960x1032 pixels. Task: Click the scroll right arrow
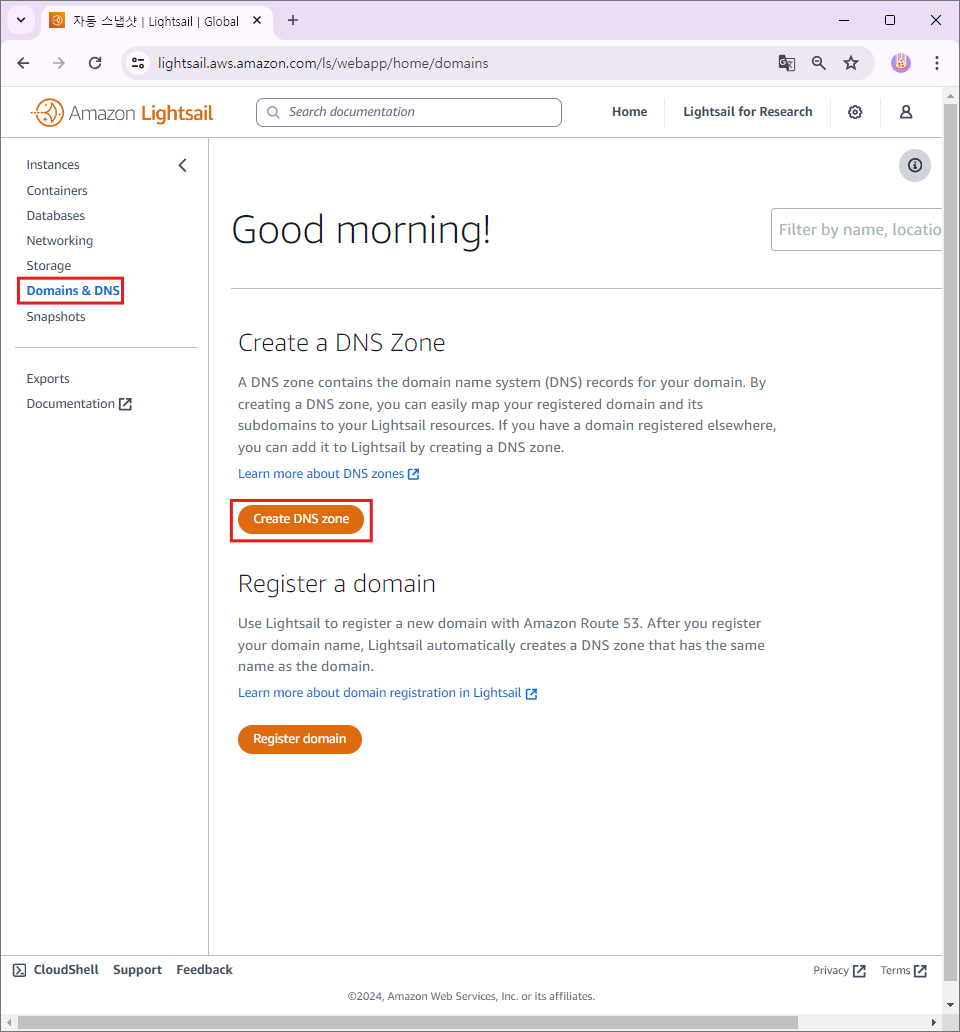tap(934, 1022)
